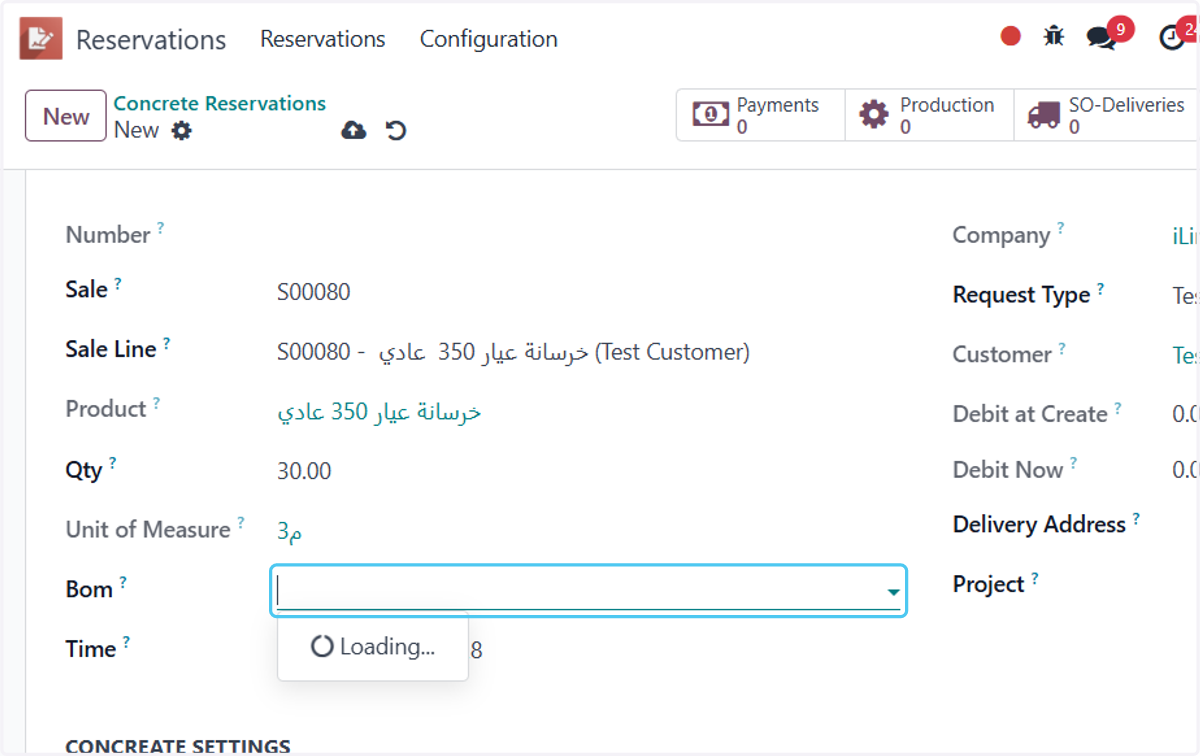Open the product link خرسانة عيار 350 عادي
Viewport: 1200px width, 756px height.
click(x=379, y=412)
